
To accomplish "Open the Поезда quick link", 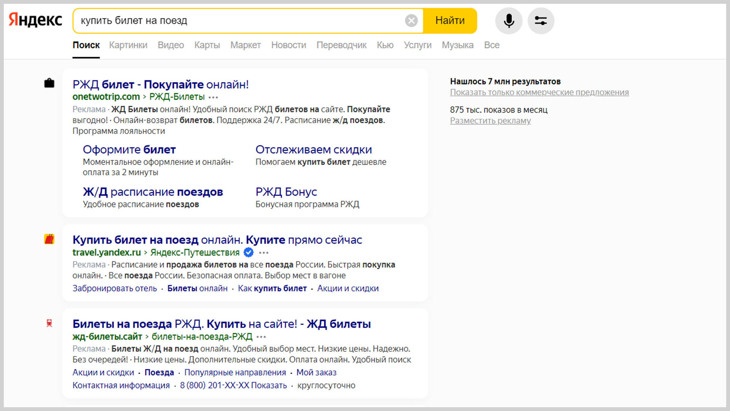I will (x=159, y=372).
